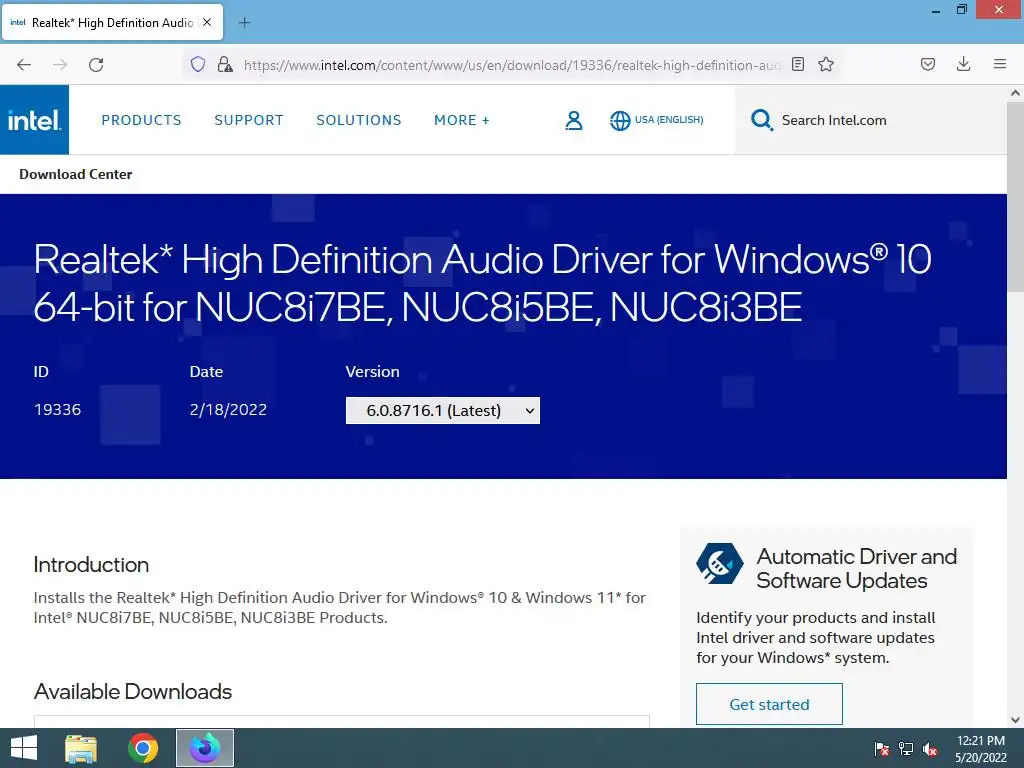Screen dimensions: 1024x768
Task: Click the network tray icon
Action: click(x=905, y=749)
